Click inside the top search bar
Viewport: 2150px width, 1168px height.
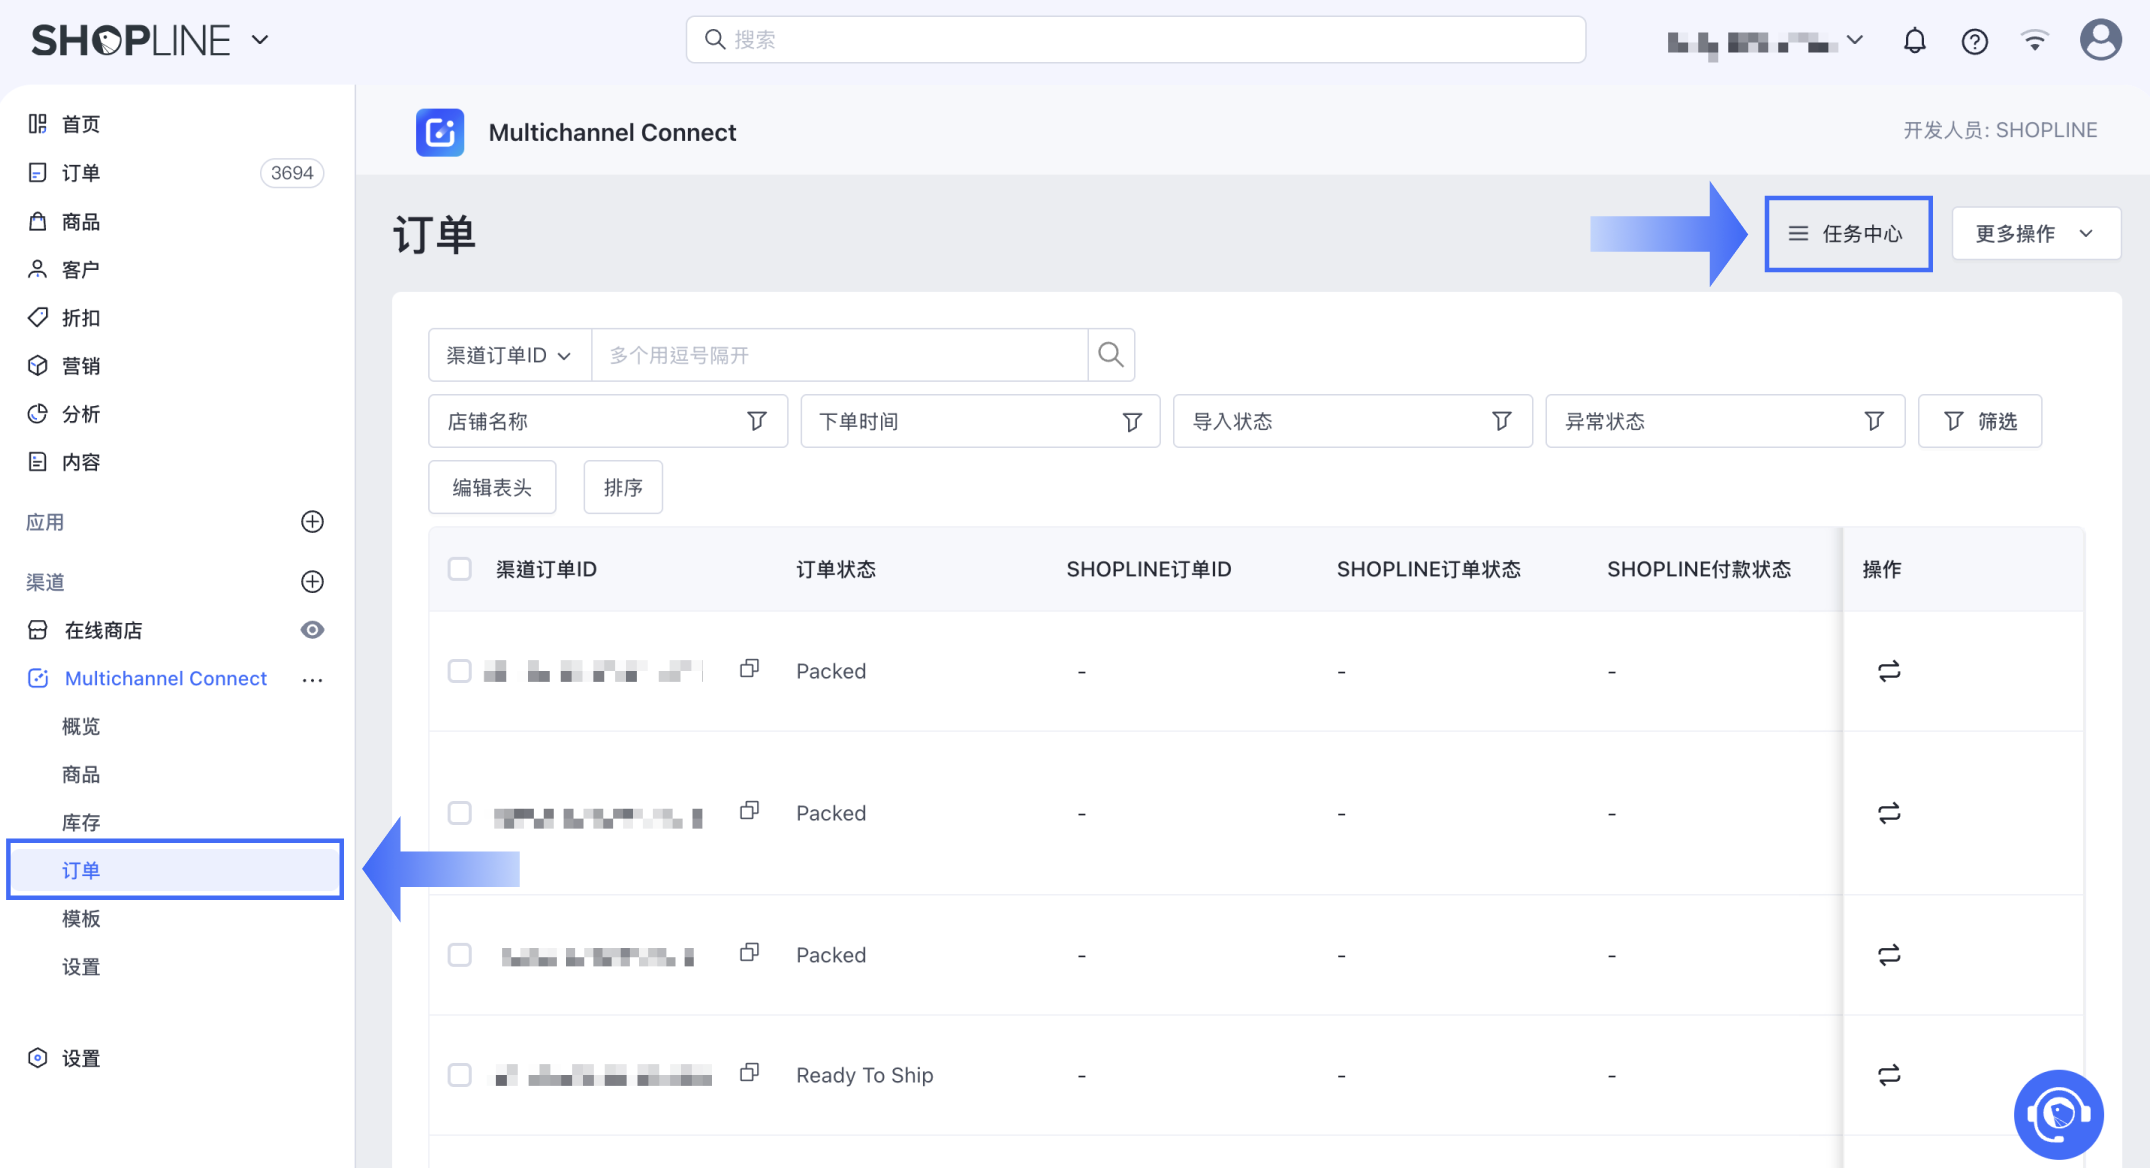coord(1134,39)
